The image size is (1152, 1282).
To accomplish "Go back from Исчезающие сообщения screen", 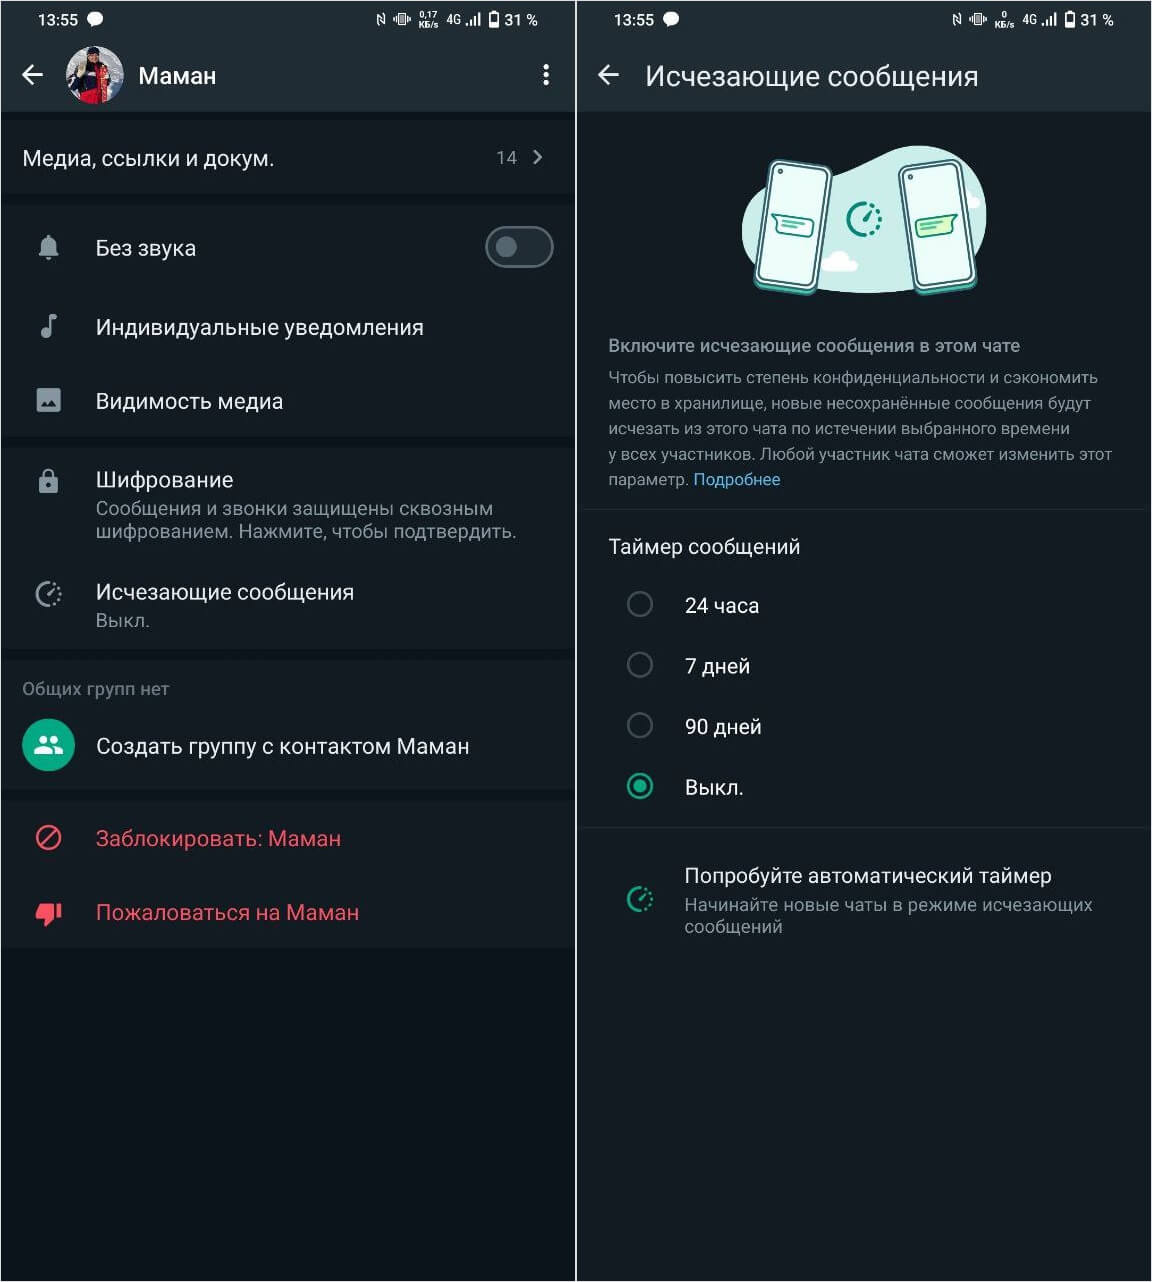I will click(x=608, y=76).
